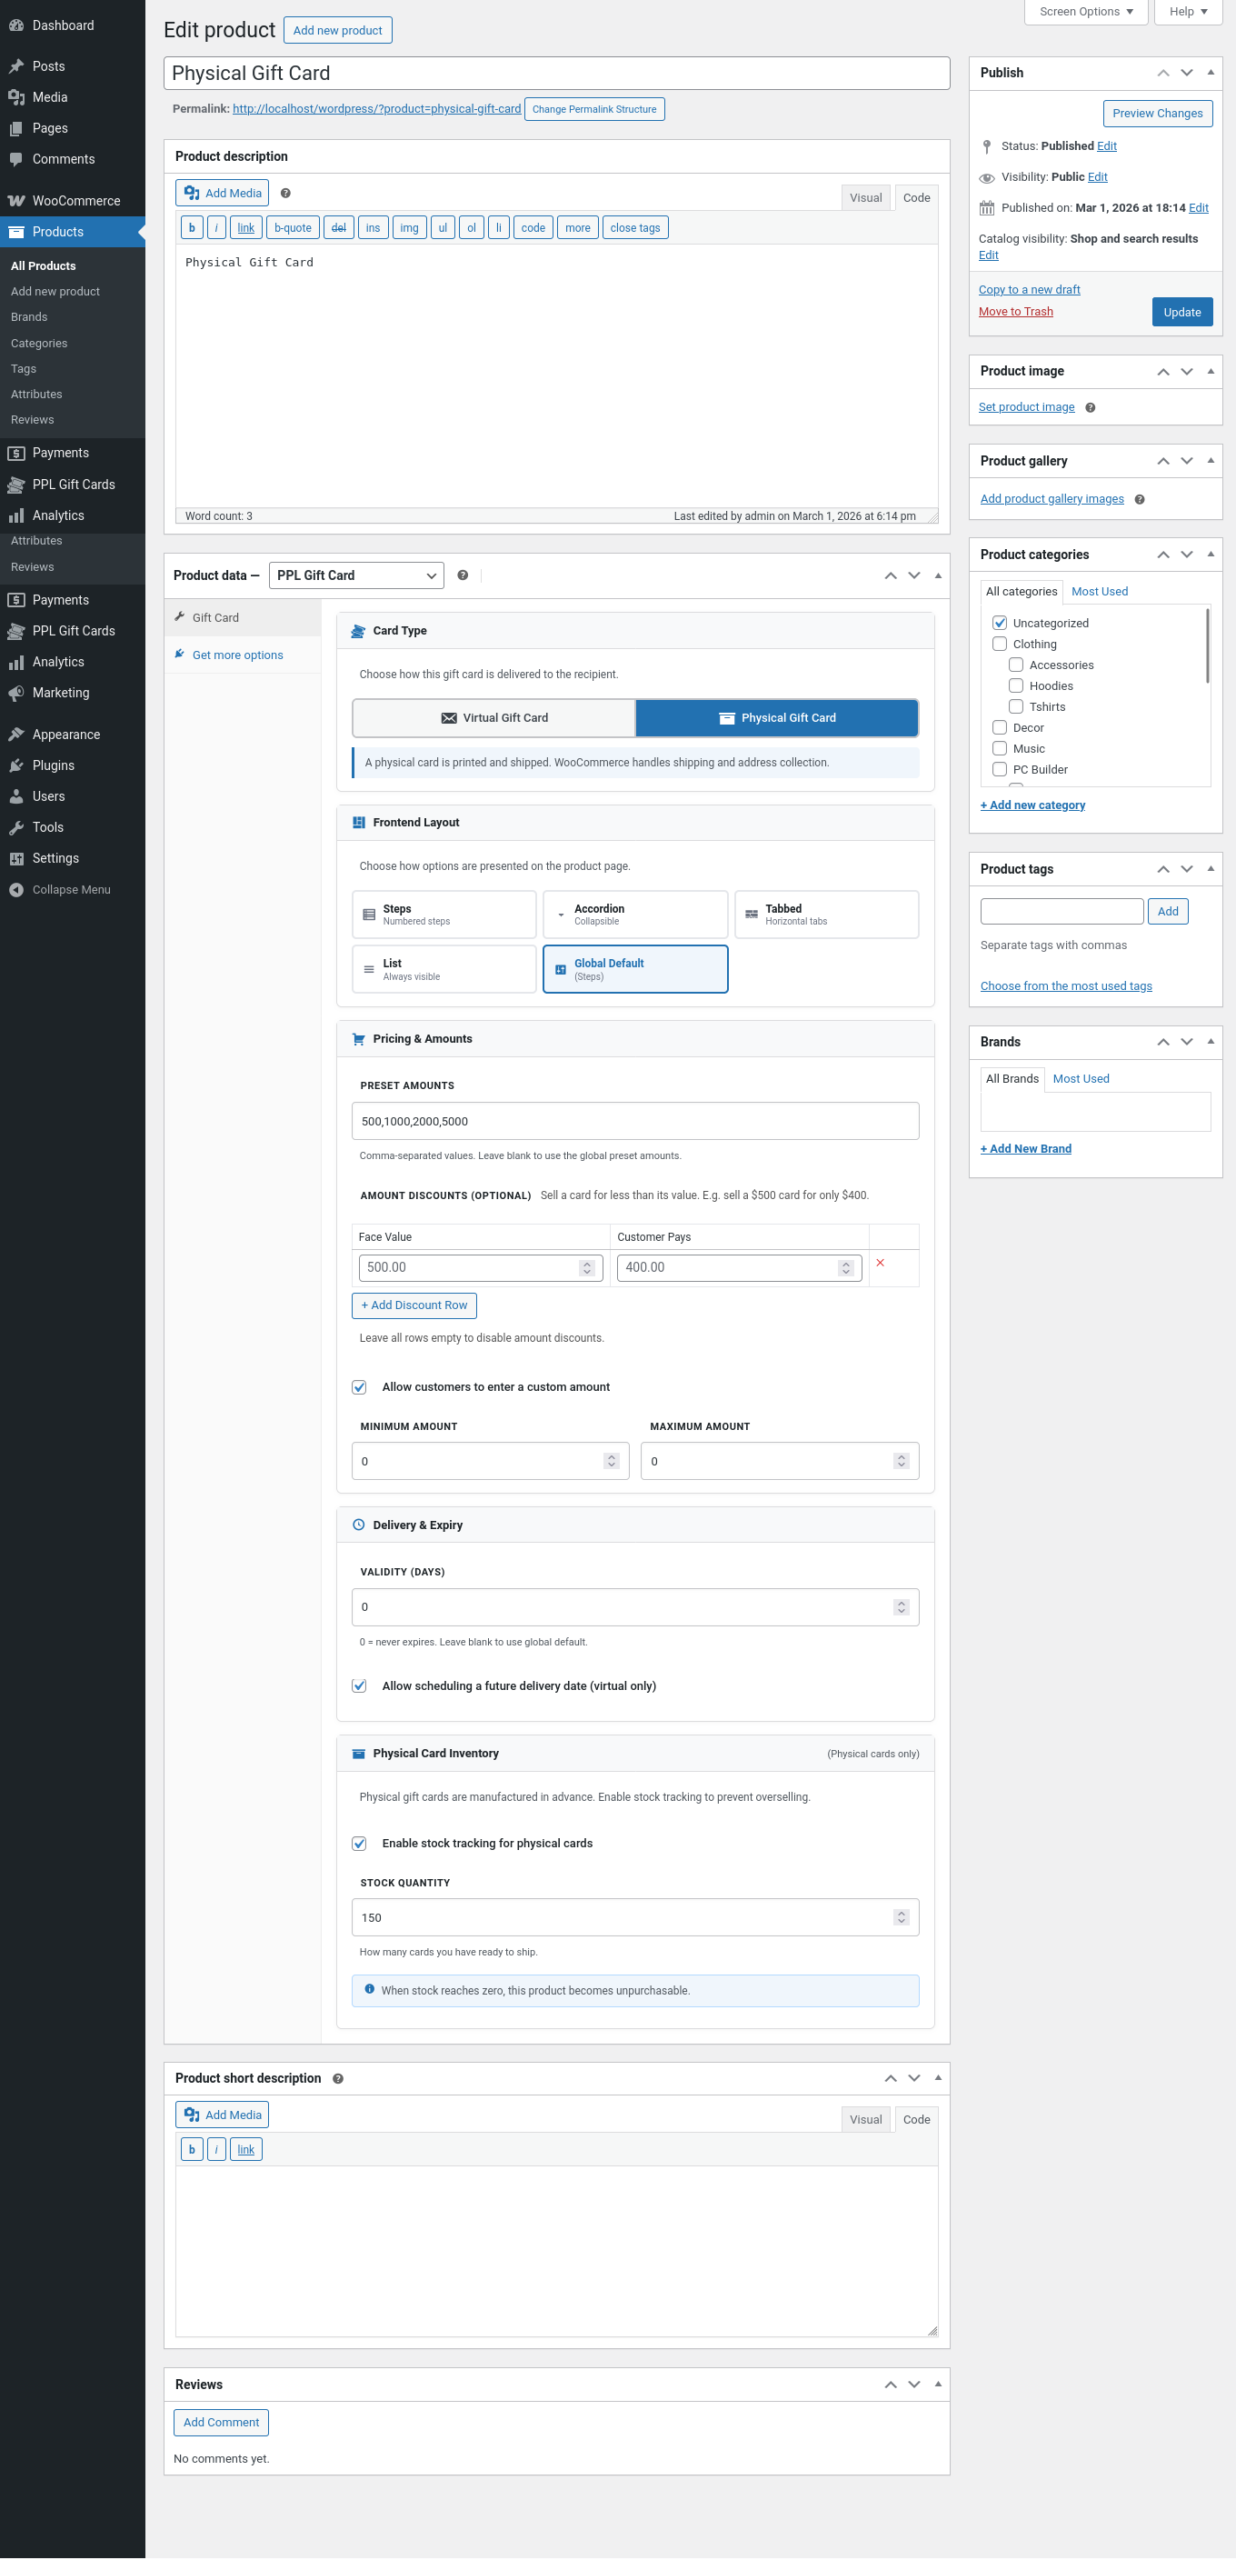
Task: Select the Virtual Gift Card type
Action: 494,718
